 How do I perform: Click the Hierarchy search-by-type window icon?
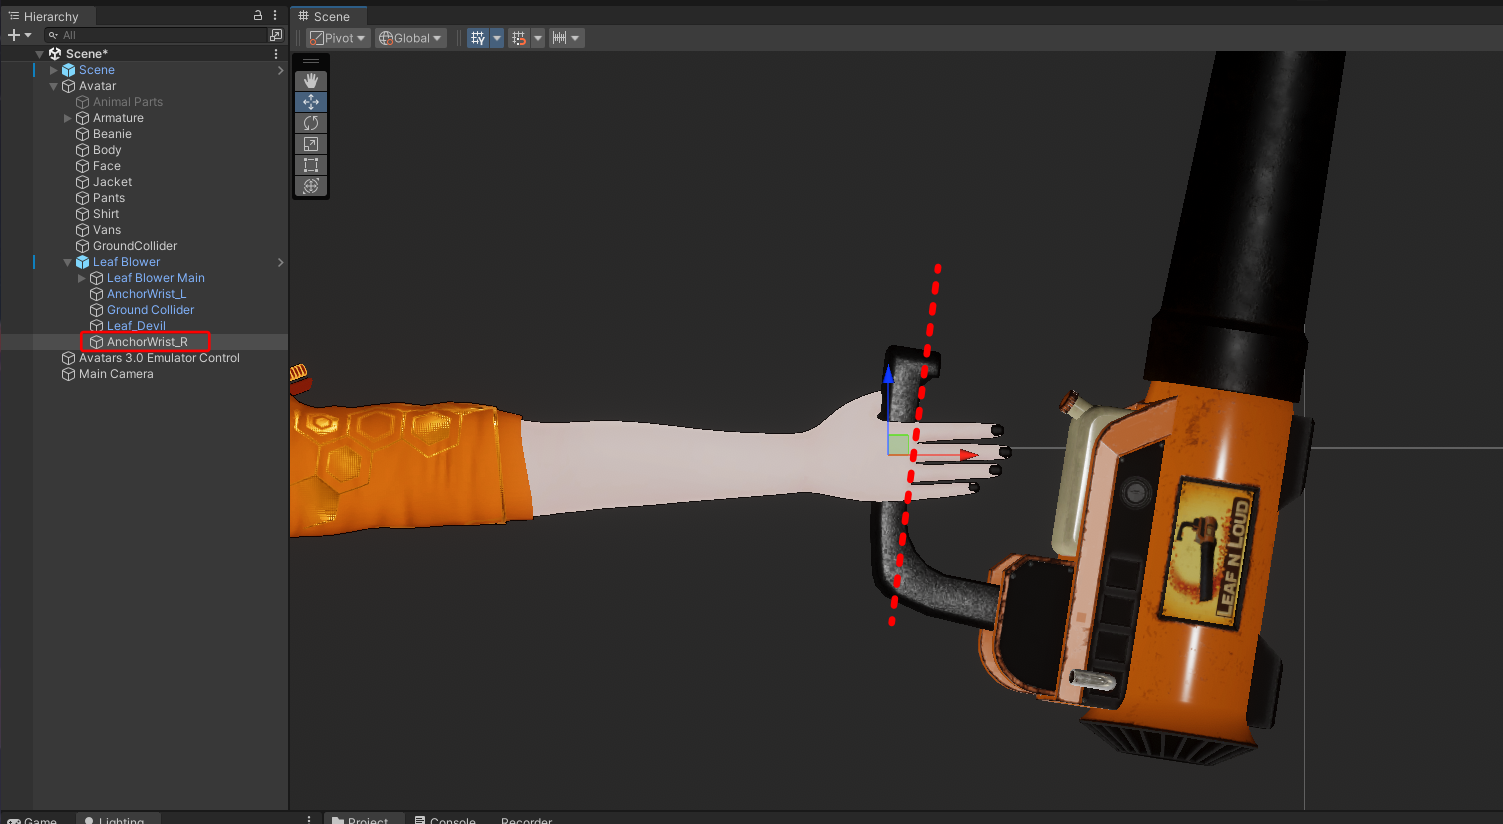(x=276, y=35)
